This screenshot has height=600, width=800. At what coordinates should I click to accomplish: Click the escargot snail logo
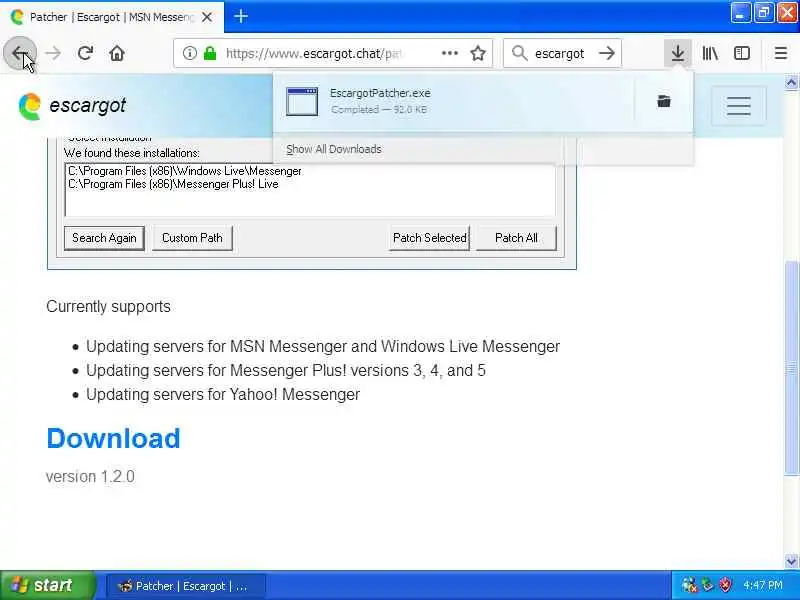click(x=30, y=106)
